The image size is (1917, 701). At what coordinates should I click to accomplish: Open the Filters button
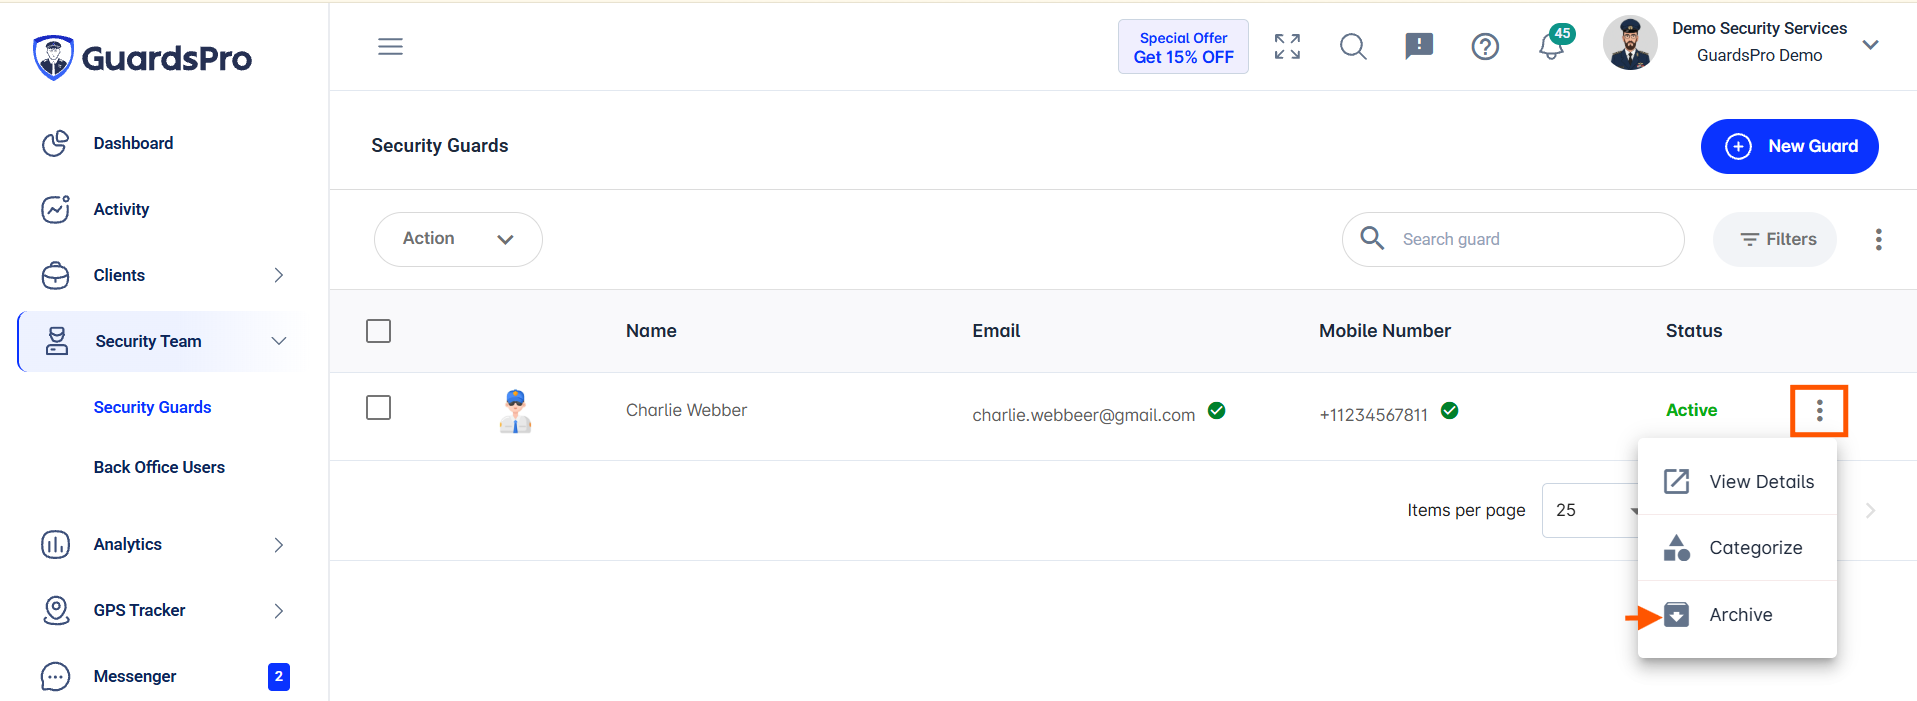1775,239
